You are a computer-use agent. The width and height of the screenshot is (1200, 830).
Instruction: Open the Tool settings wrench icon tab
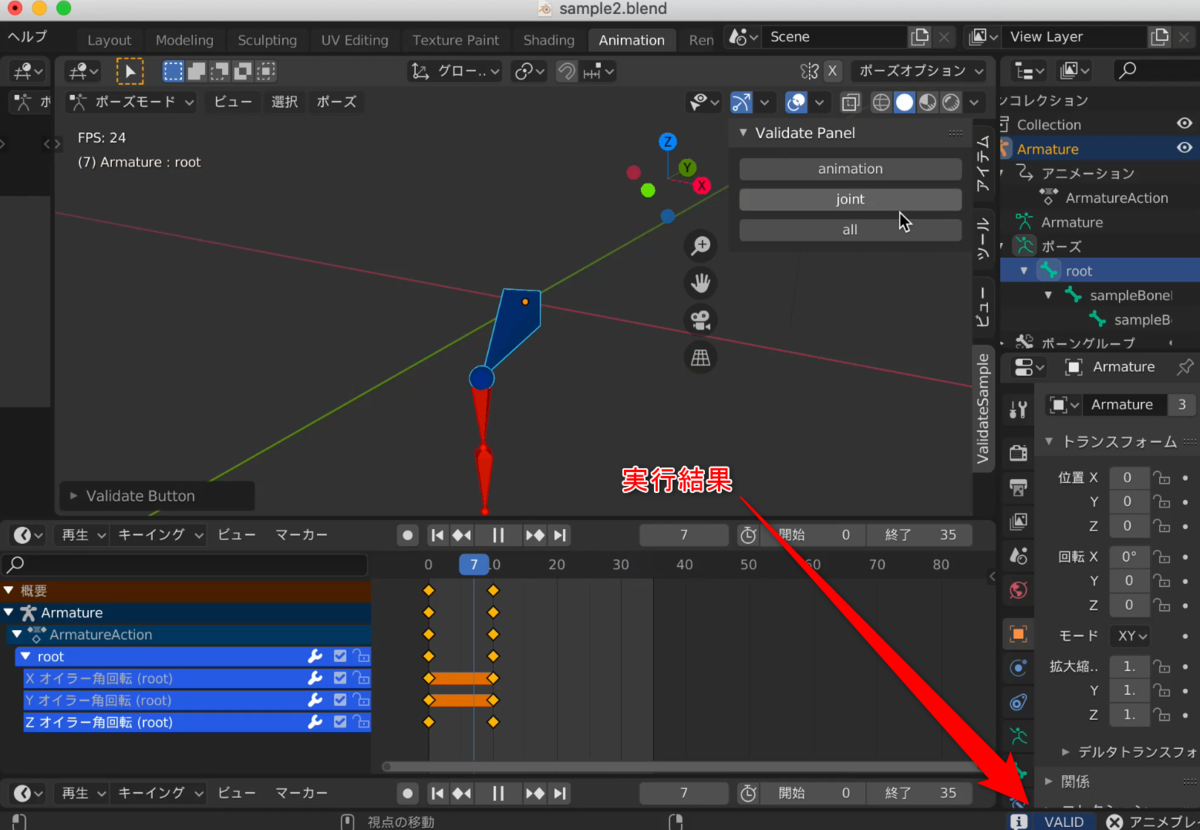tap(1018, 409)
